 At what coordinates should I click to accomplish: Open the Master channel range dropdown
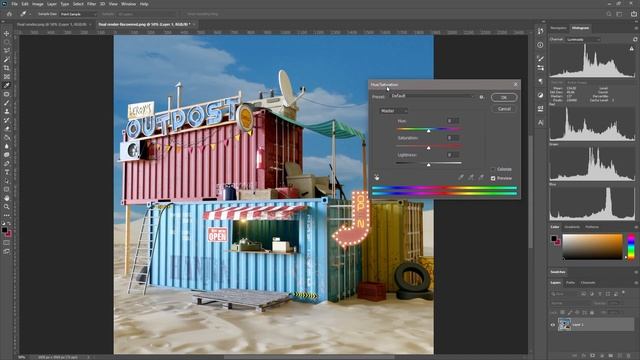(393, 111)
